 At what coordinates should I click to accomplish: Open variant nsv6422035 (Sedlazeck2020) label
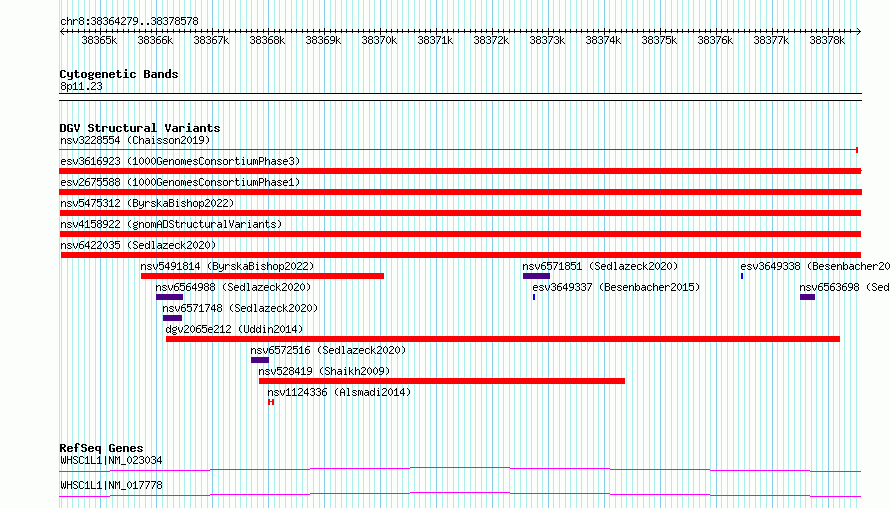tap(138, 245)
